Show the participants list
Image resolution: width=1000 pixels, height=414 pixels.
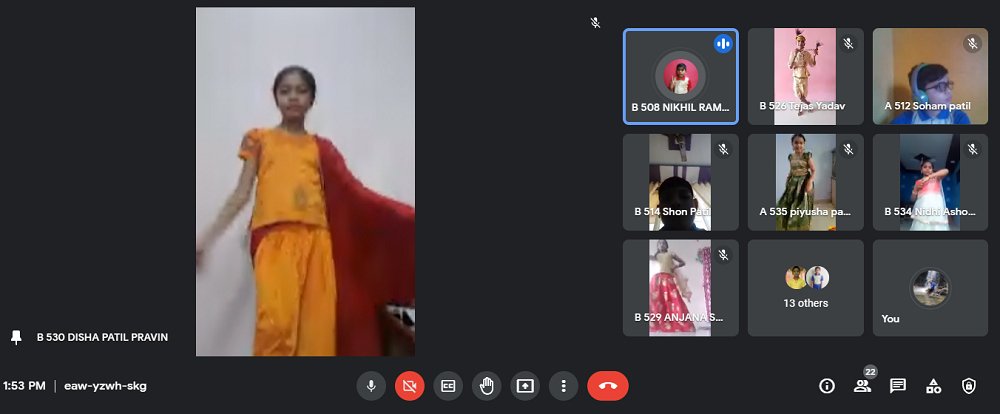point(862,385)
